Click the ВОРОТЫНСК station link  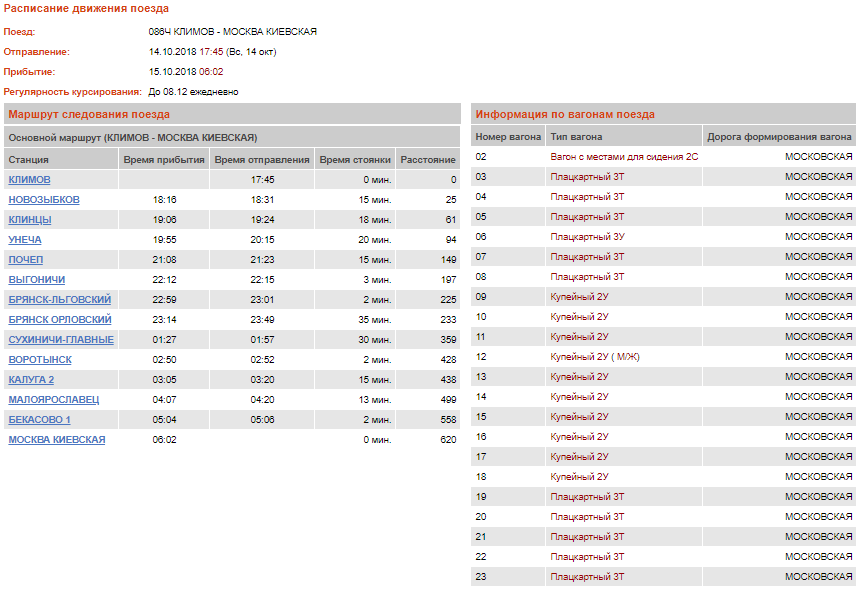(40, 360)
